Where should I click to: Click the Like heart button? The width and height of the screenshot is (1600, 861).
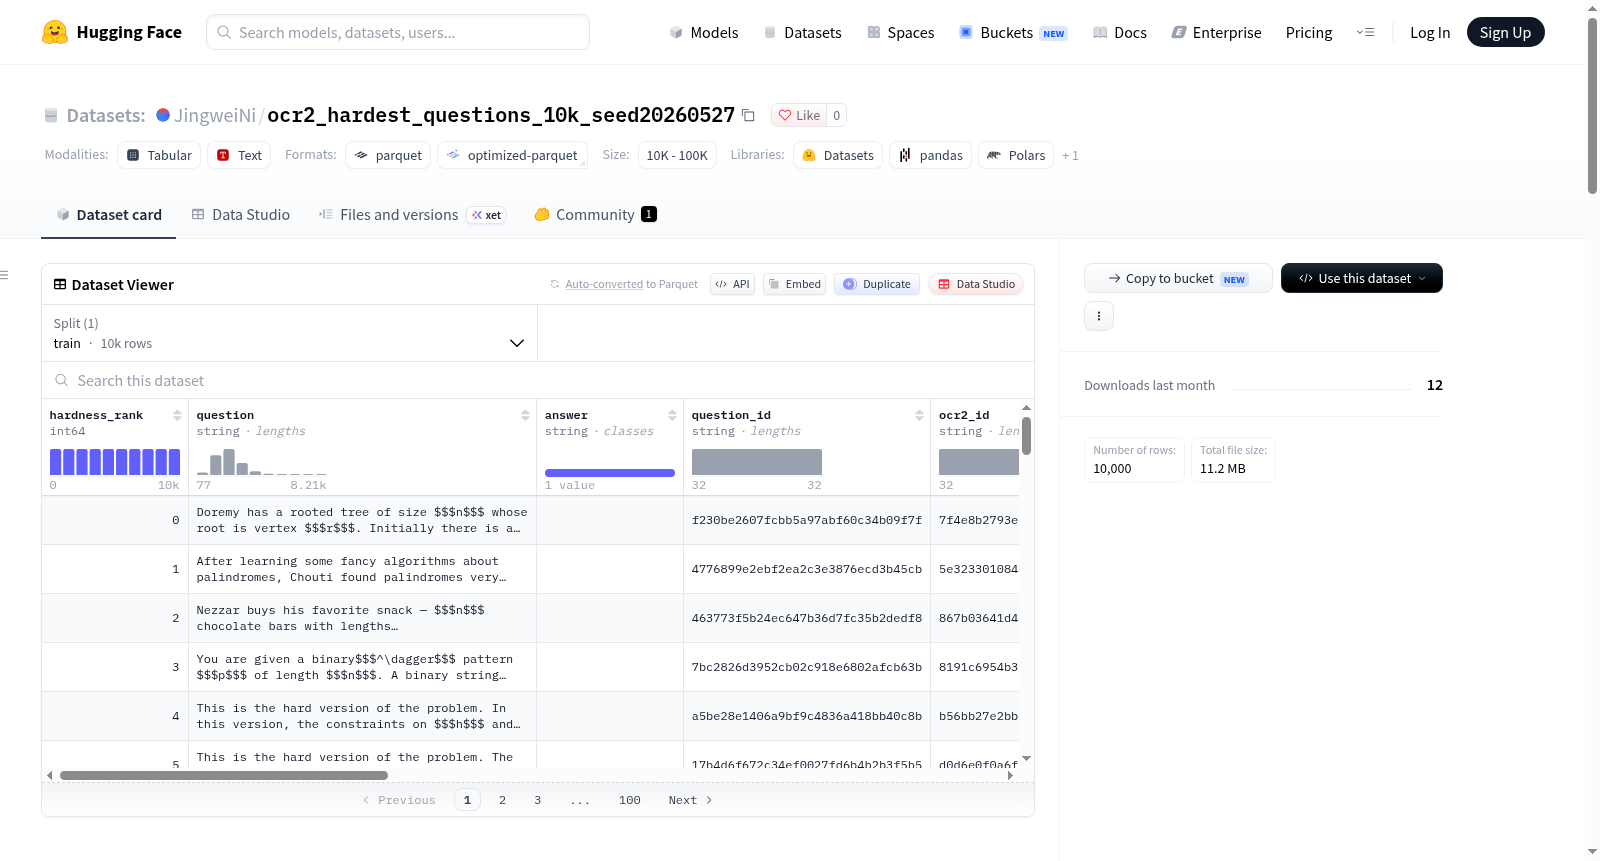click(799, 115)
